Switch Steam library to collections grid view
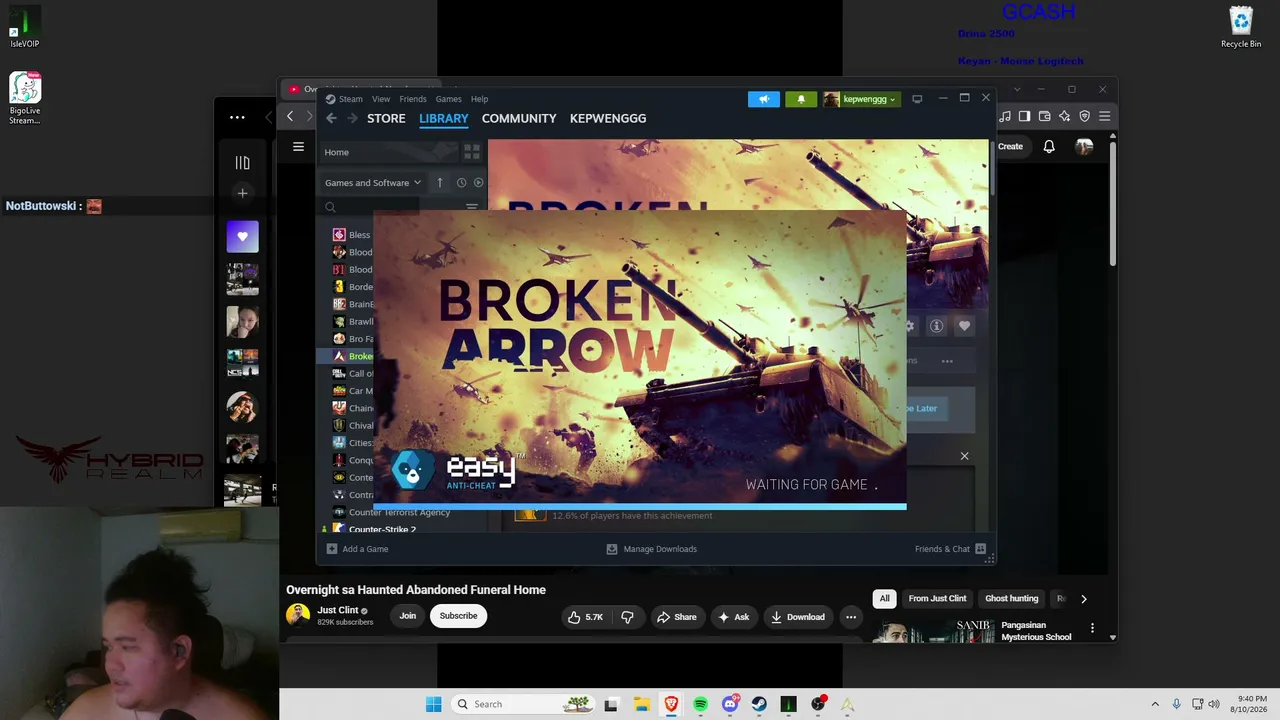 (472, 152)
